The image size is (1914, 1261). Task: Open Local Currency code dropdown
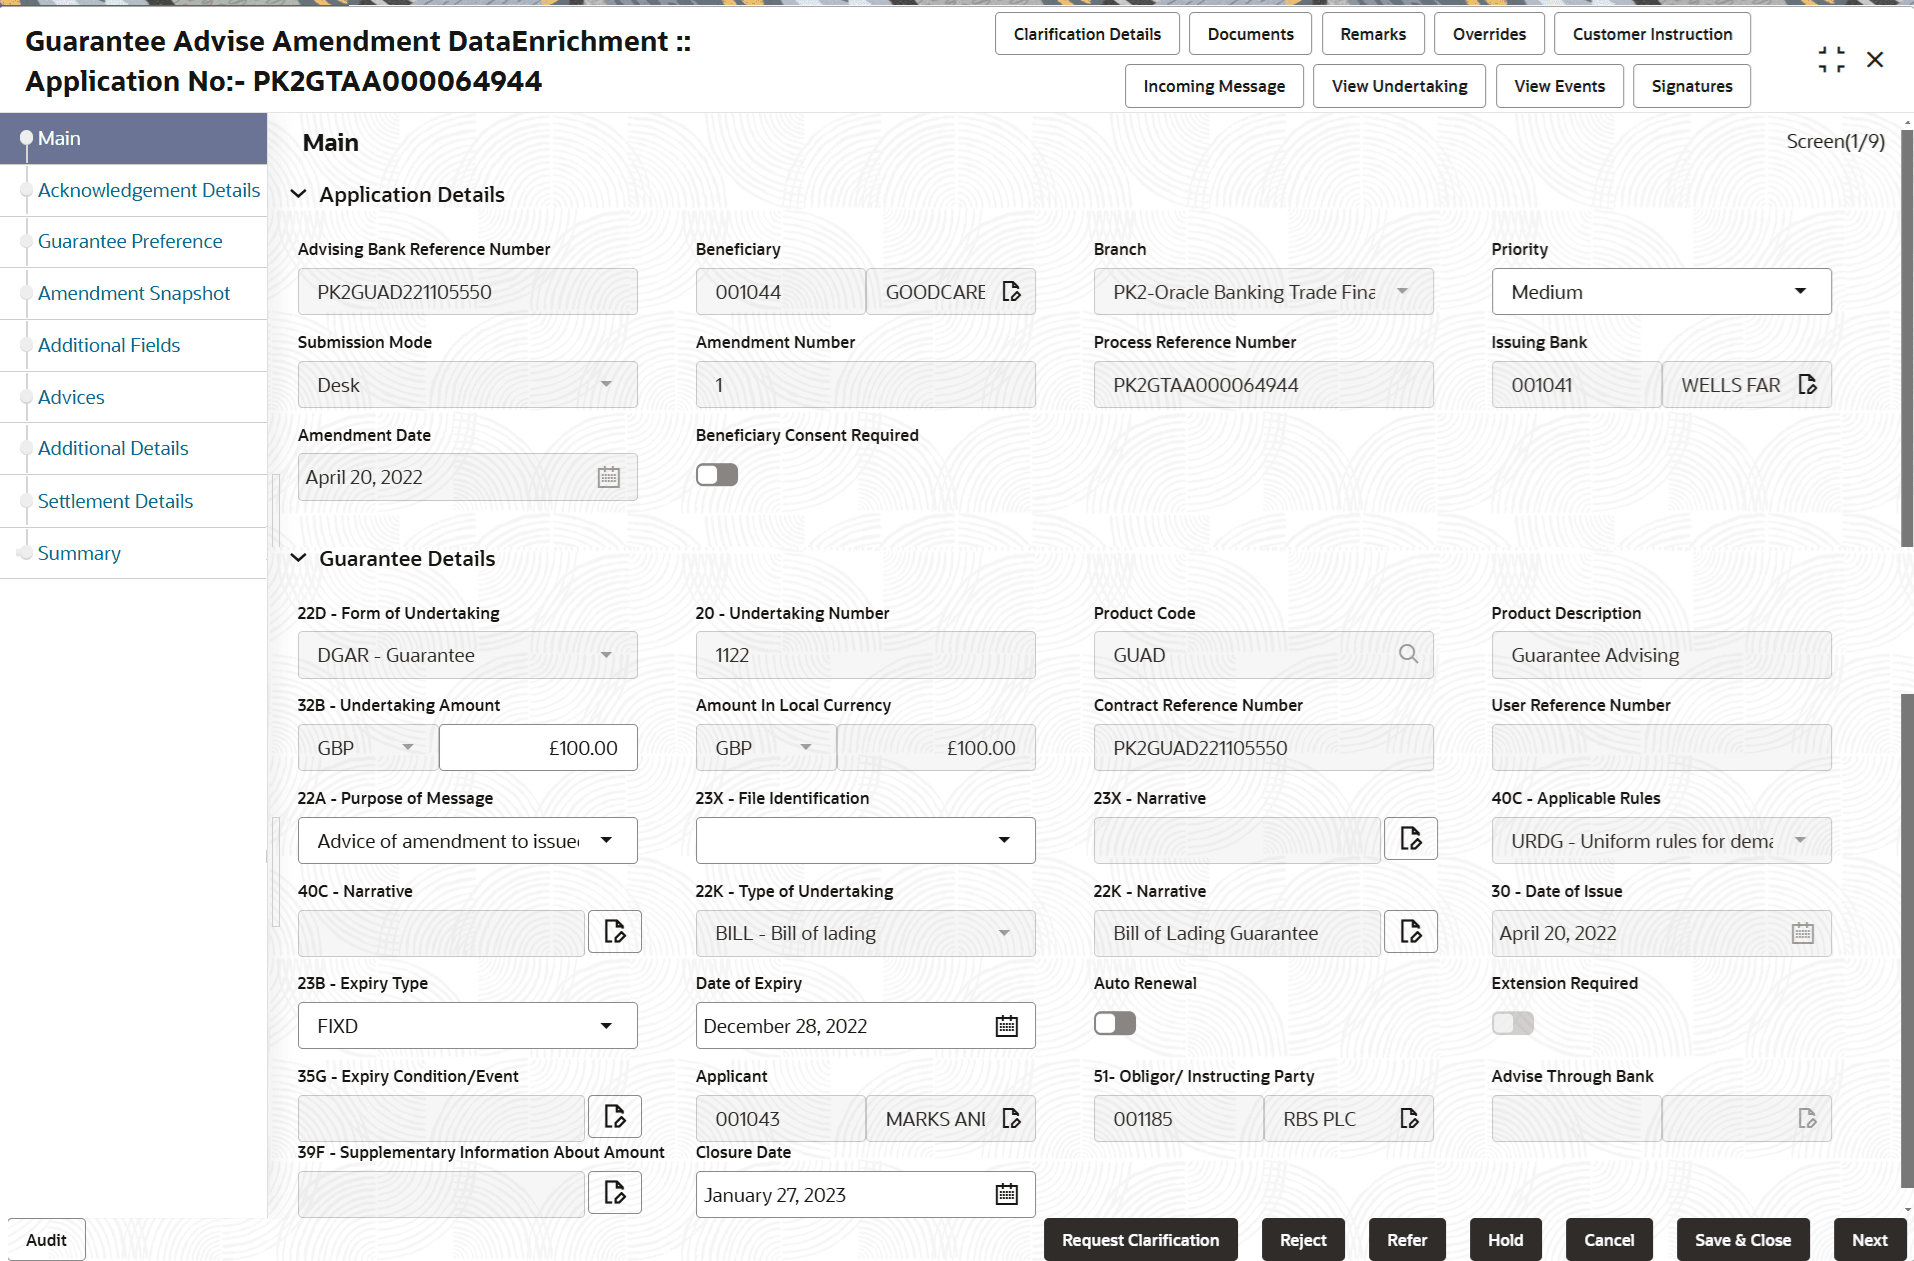point(765,748)
